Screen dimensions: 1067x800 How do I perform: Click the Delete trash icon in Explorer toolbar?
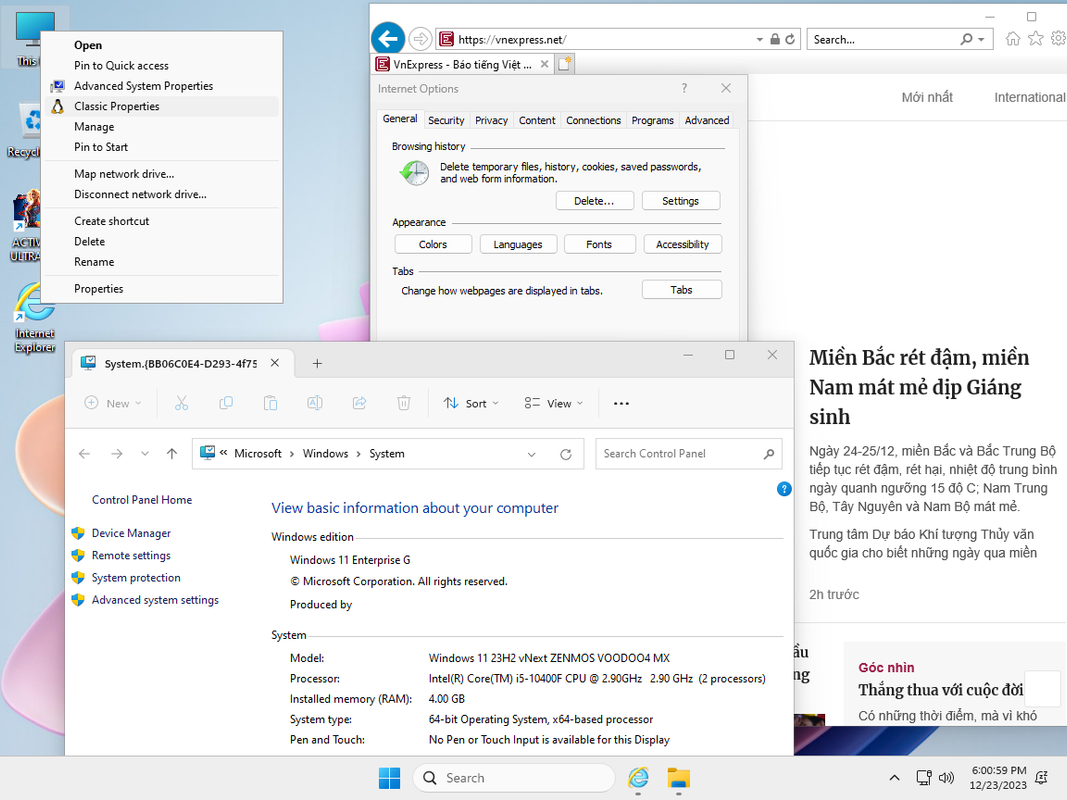click(404, 403)
